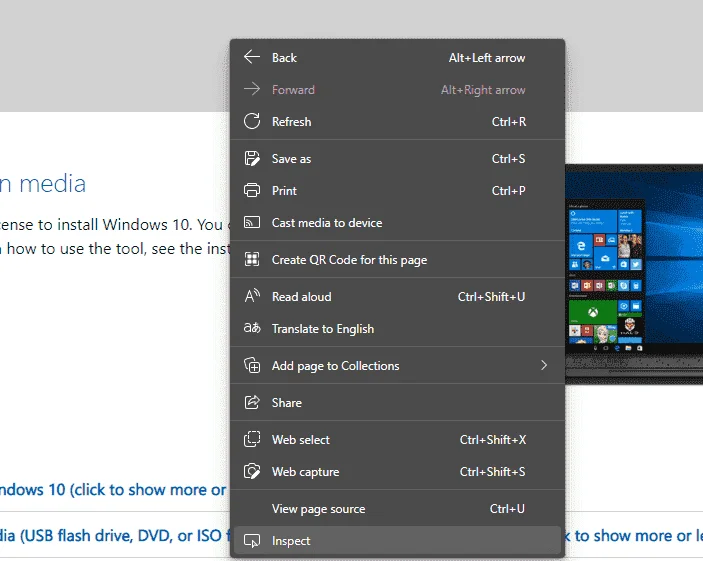The image size is (703, 561).
Task: Click the 'to install Windows 10' paragraph line
Action: [114, 224]
